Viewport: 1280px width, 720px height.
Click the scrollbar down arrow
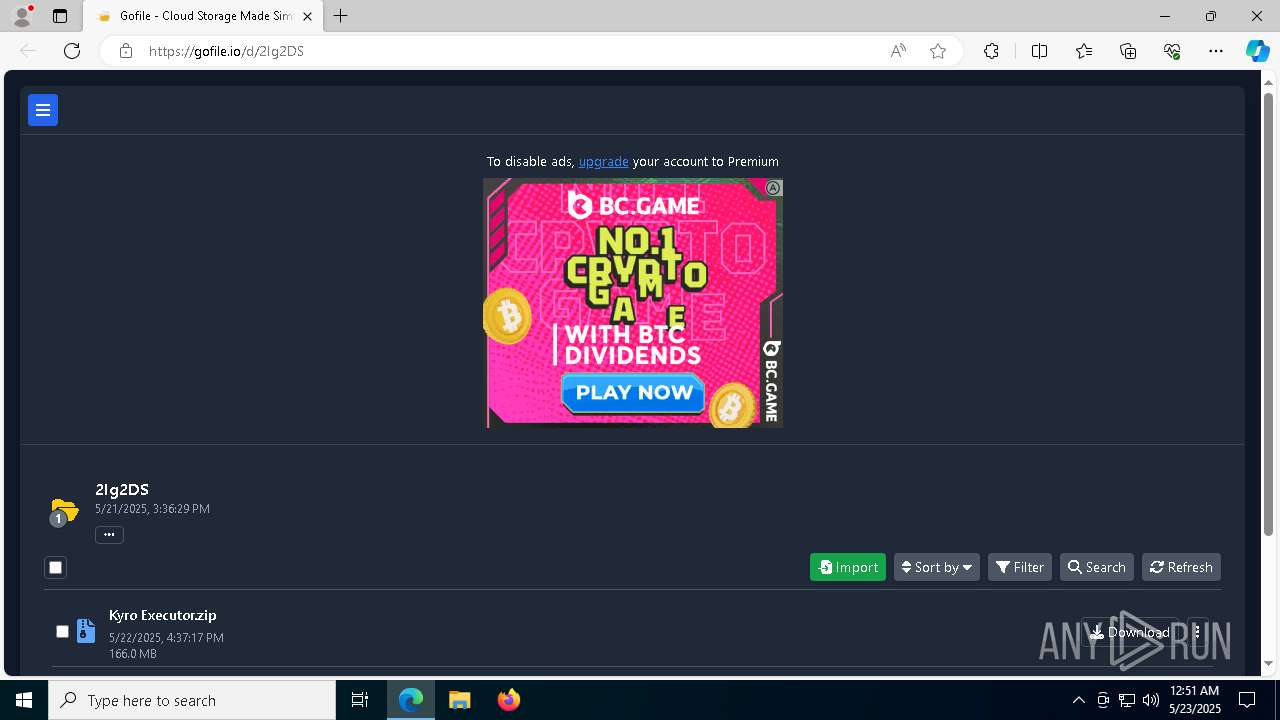(x=1269, y=663)
